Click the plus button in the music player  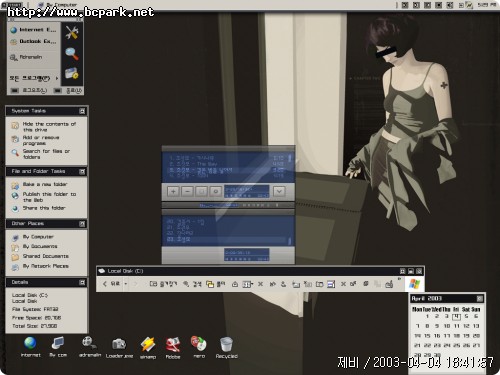[173, 191]
